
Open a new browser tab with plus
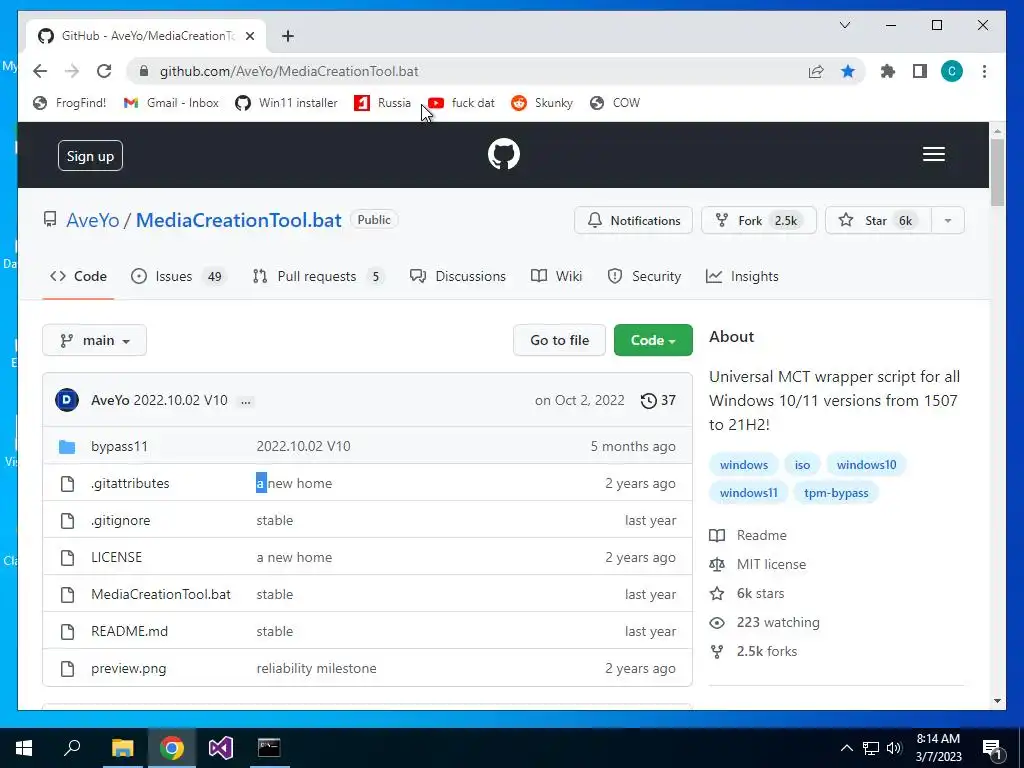coord(288,36)
